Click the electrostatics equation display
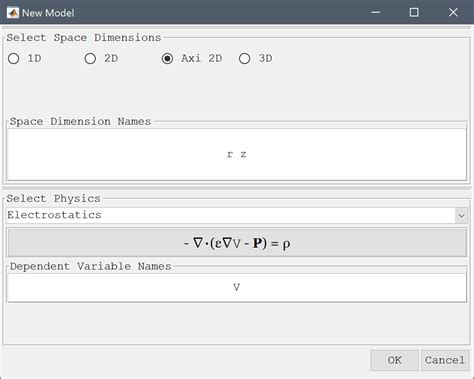Viewport: 474px width, 379px height. pos(237,243)
